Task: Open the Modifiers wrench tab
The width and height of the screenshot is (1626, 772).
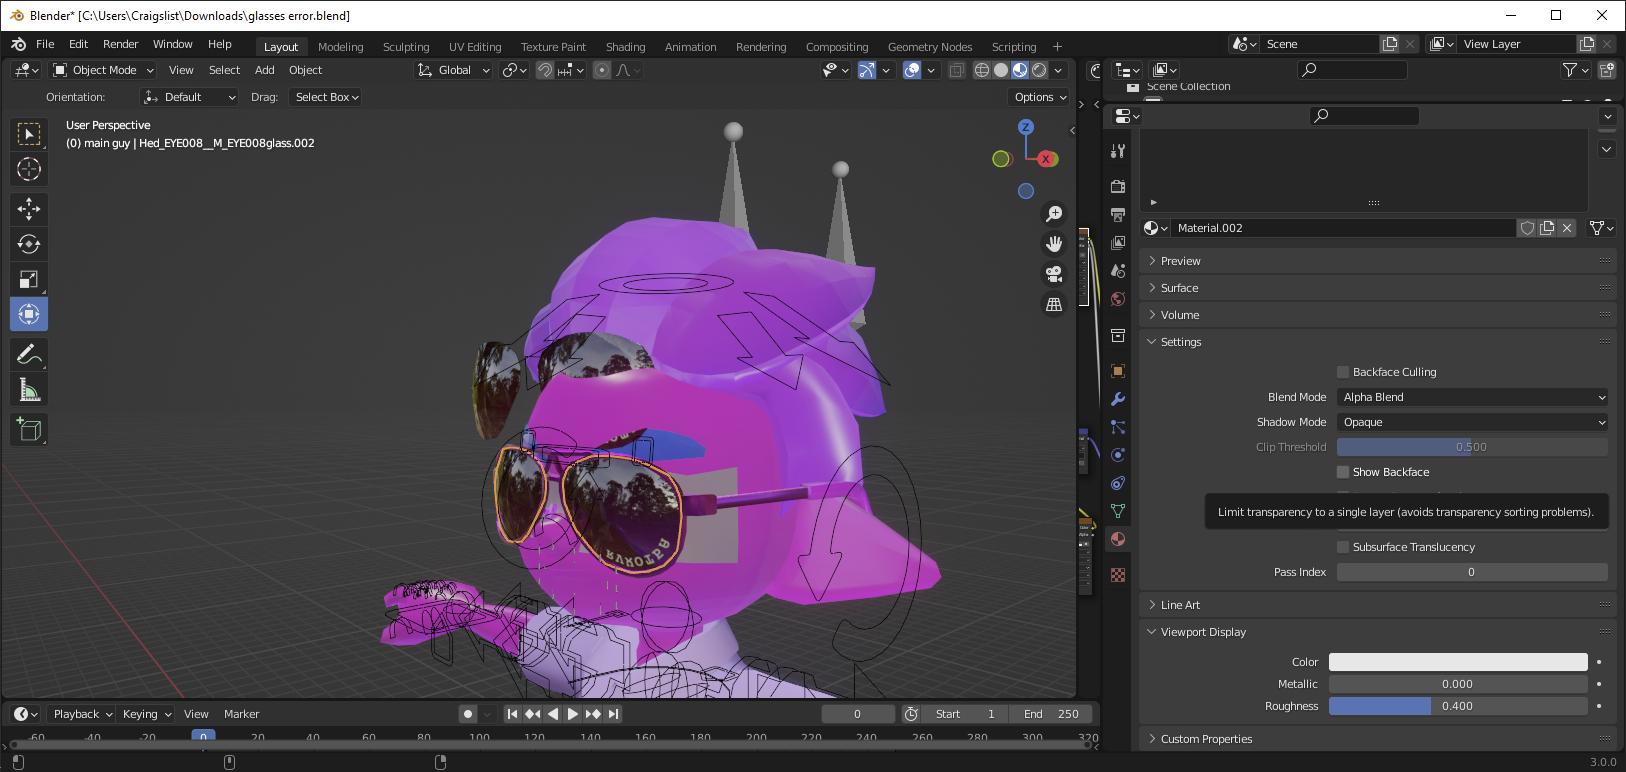Action: tap(1118, 399)
